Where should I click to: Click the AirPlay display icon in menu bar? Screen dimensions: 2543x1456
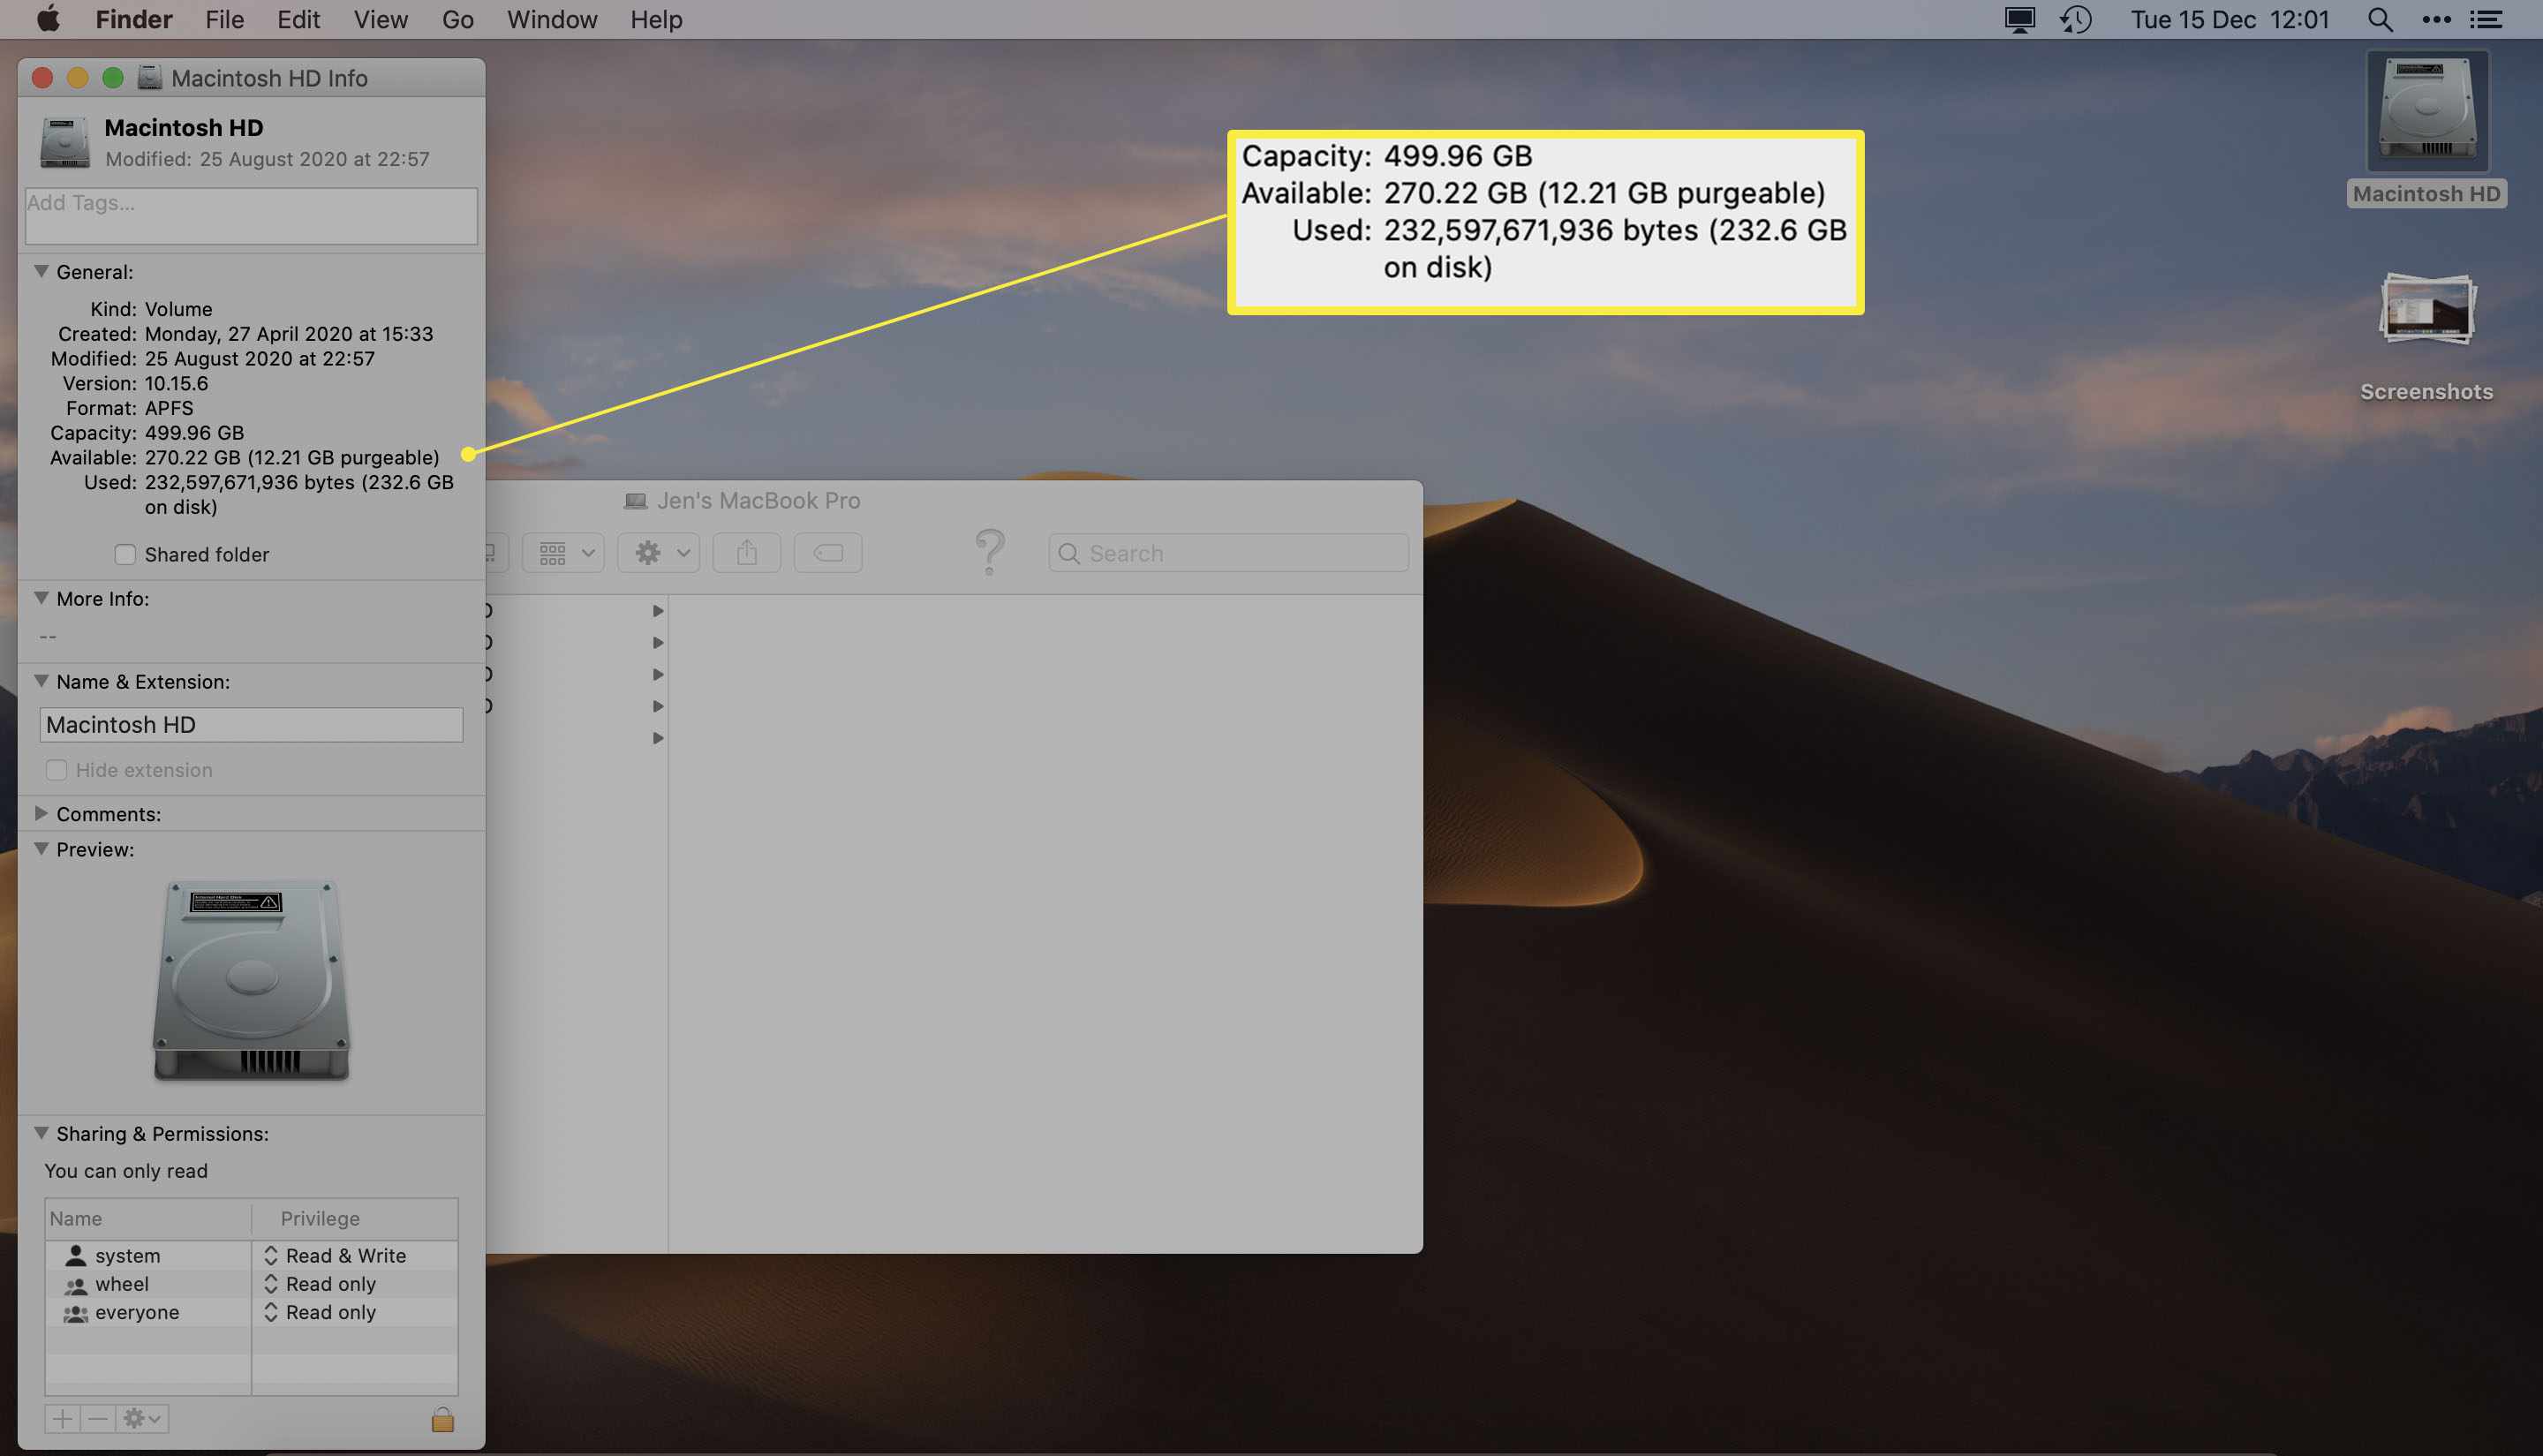point(2019,19)
